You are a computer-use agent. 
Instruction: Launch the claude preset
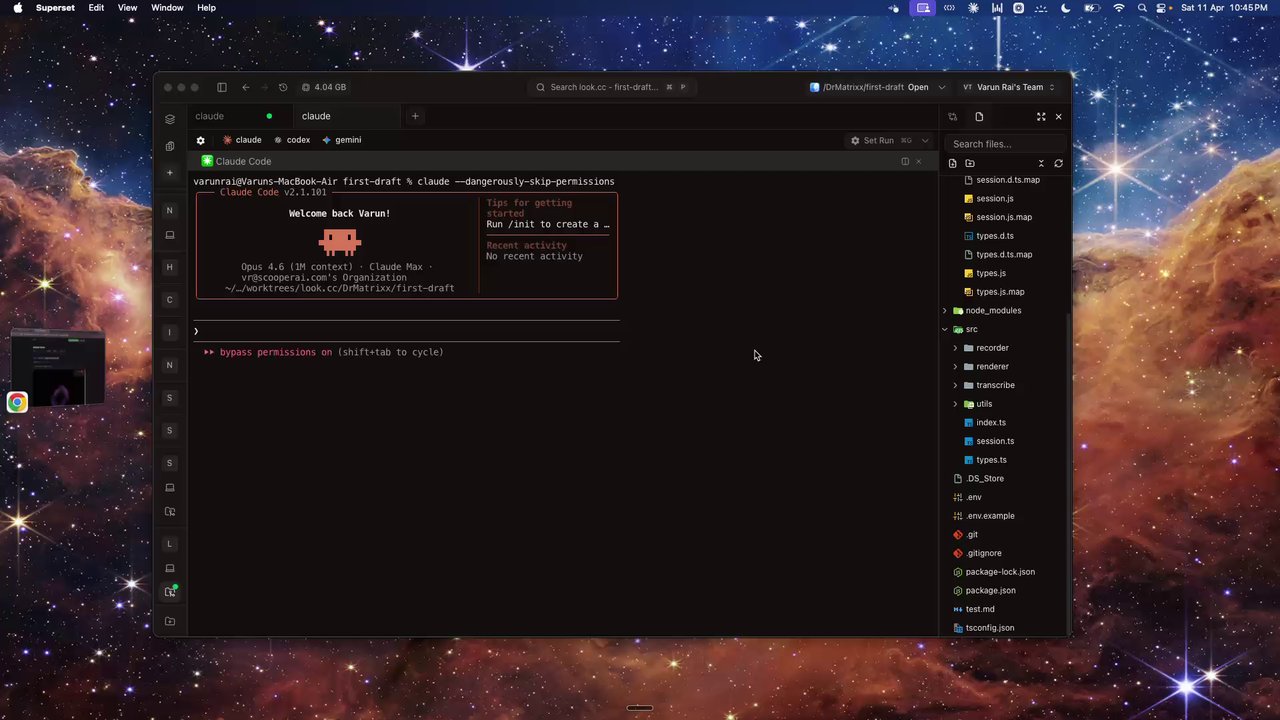pos(242,140)
